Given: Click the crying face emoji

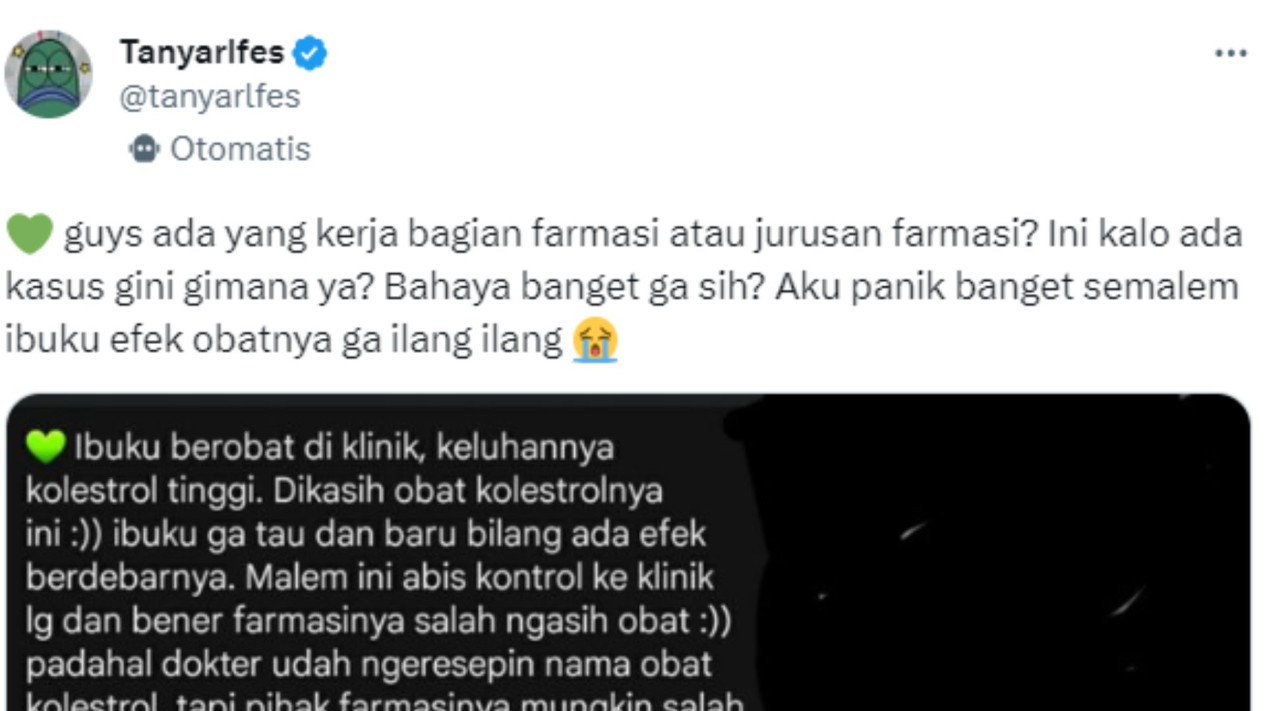Looking at the screenshot, I should click(595, 341).
